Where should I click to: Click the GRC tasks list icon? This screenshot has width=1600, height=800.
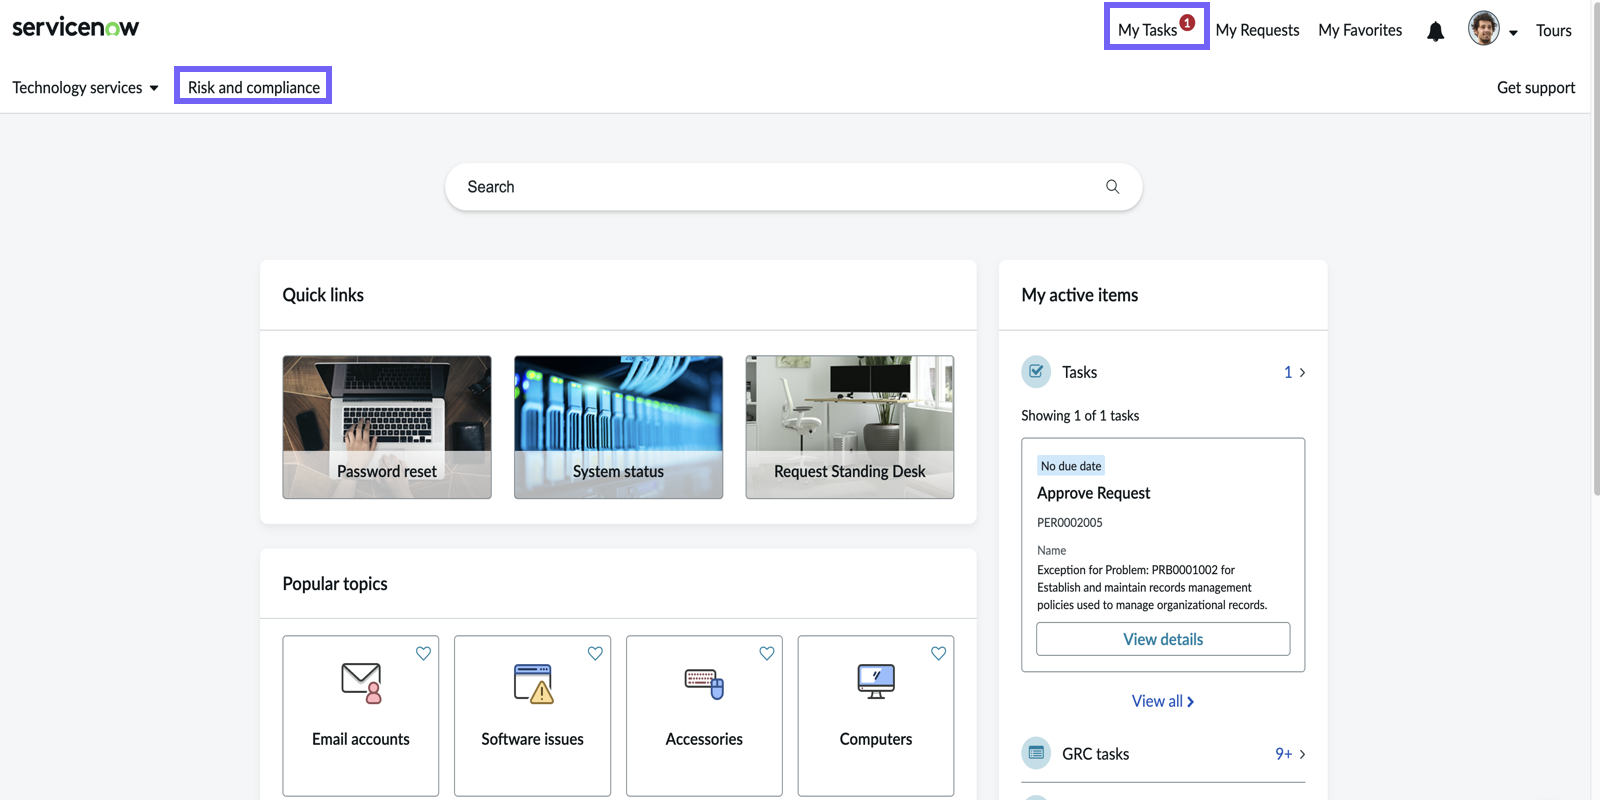[x=1036, y=753]
